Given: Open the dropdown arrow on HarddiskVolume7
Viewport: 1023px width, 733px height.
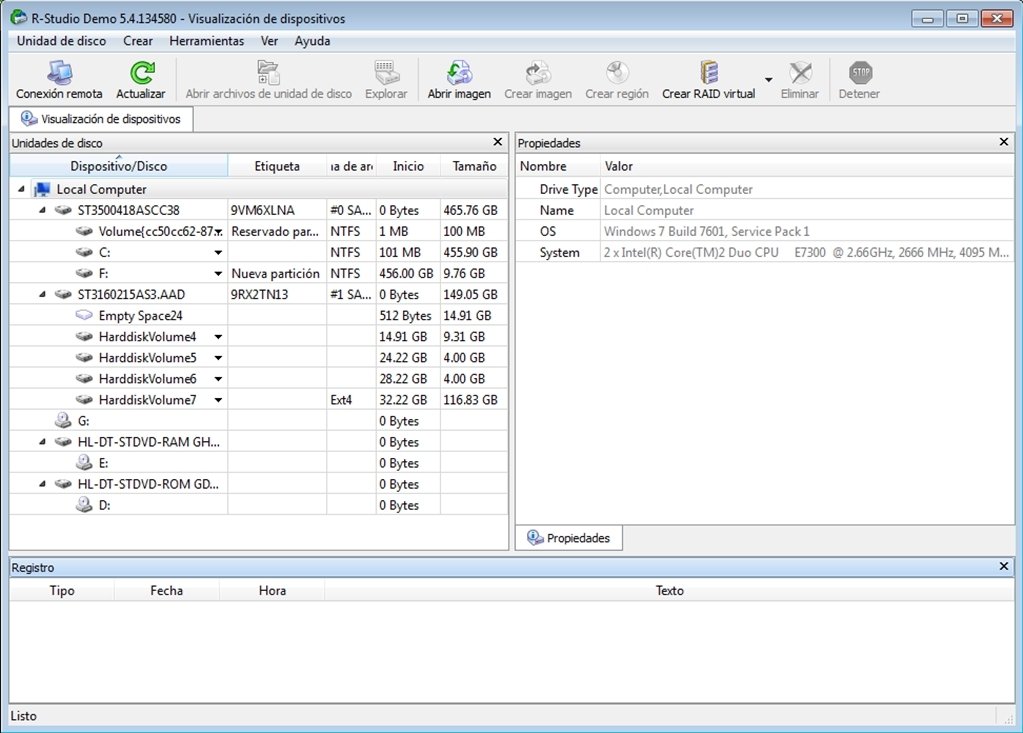Looking at the screenshot, I should click(x=219, y=400).
